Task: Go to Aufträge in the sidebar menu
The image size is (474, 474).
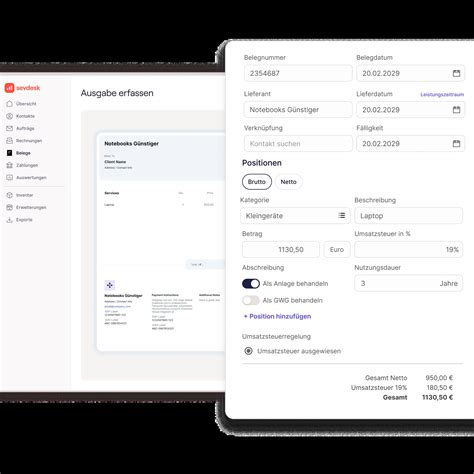Action: (x=25, y=128)
